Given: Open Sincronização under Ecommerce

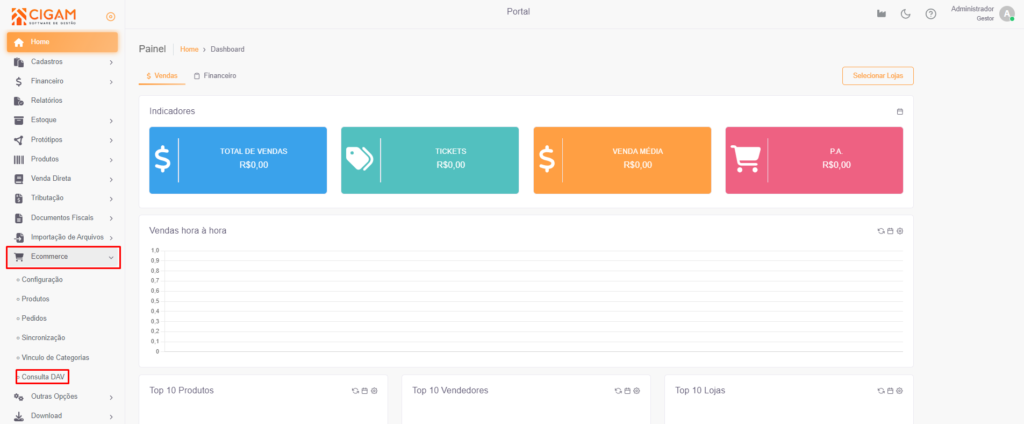Looking at the screenshot, I should [x=43, y=338].
